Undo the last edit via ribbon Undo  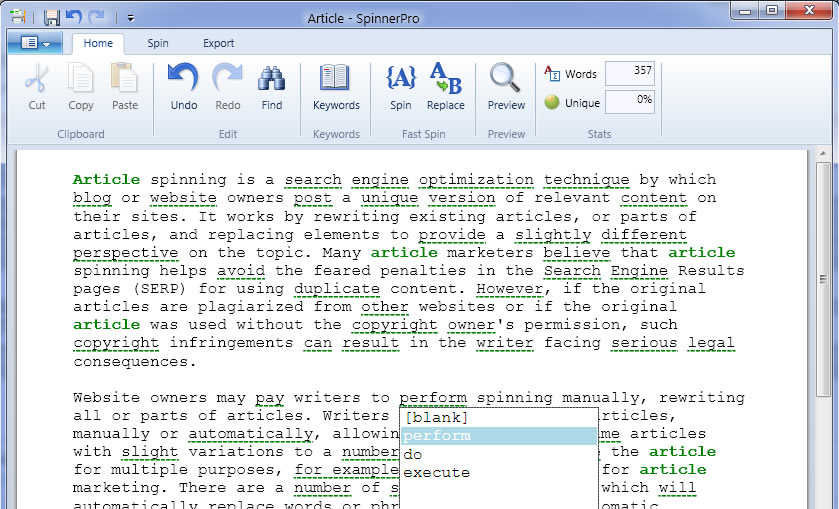(x=183, y=85)
